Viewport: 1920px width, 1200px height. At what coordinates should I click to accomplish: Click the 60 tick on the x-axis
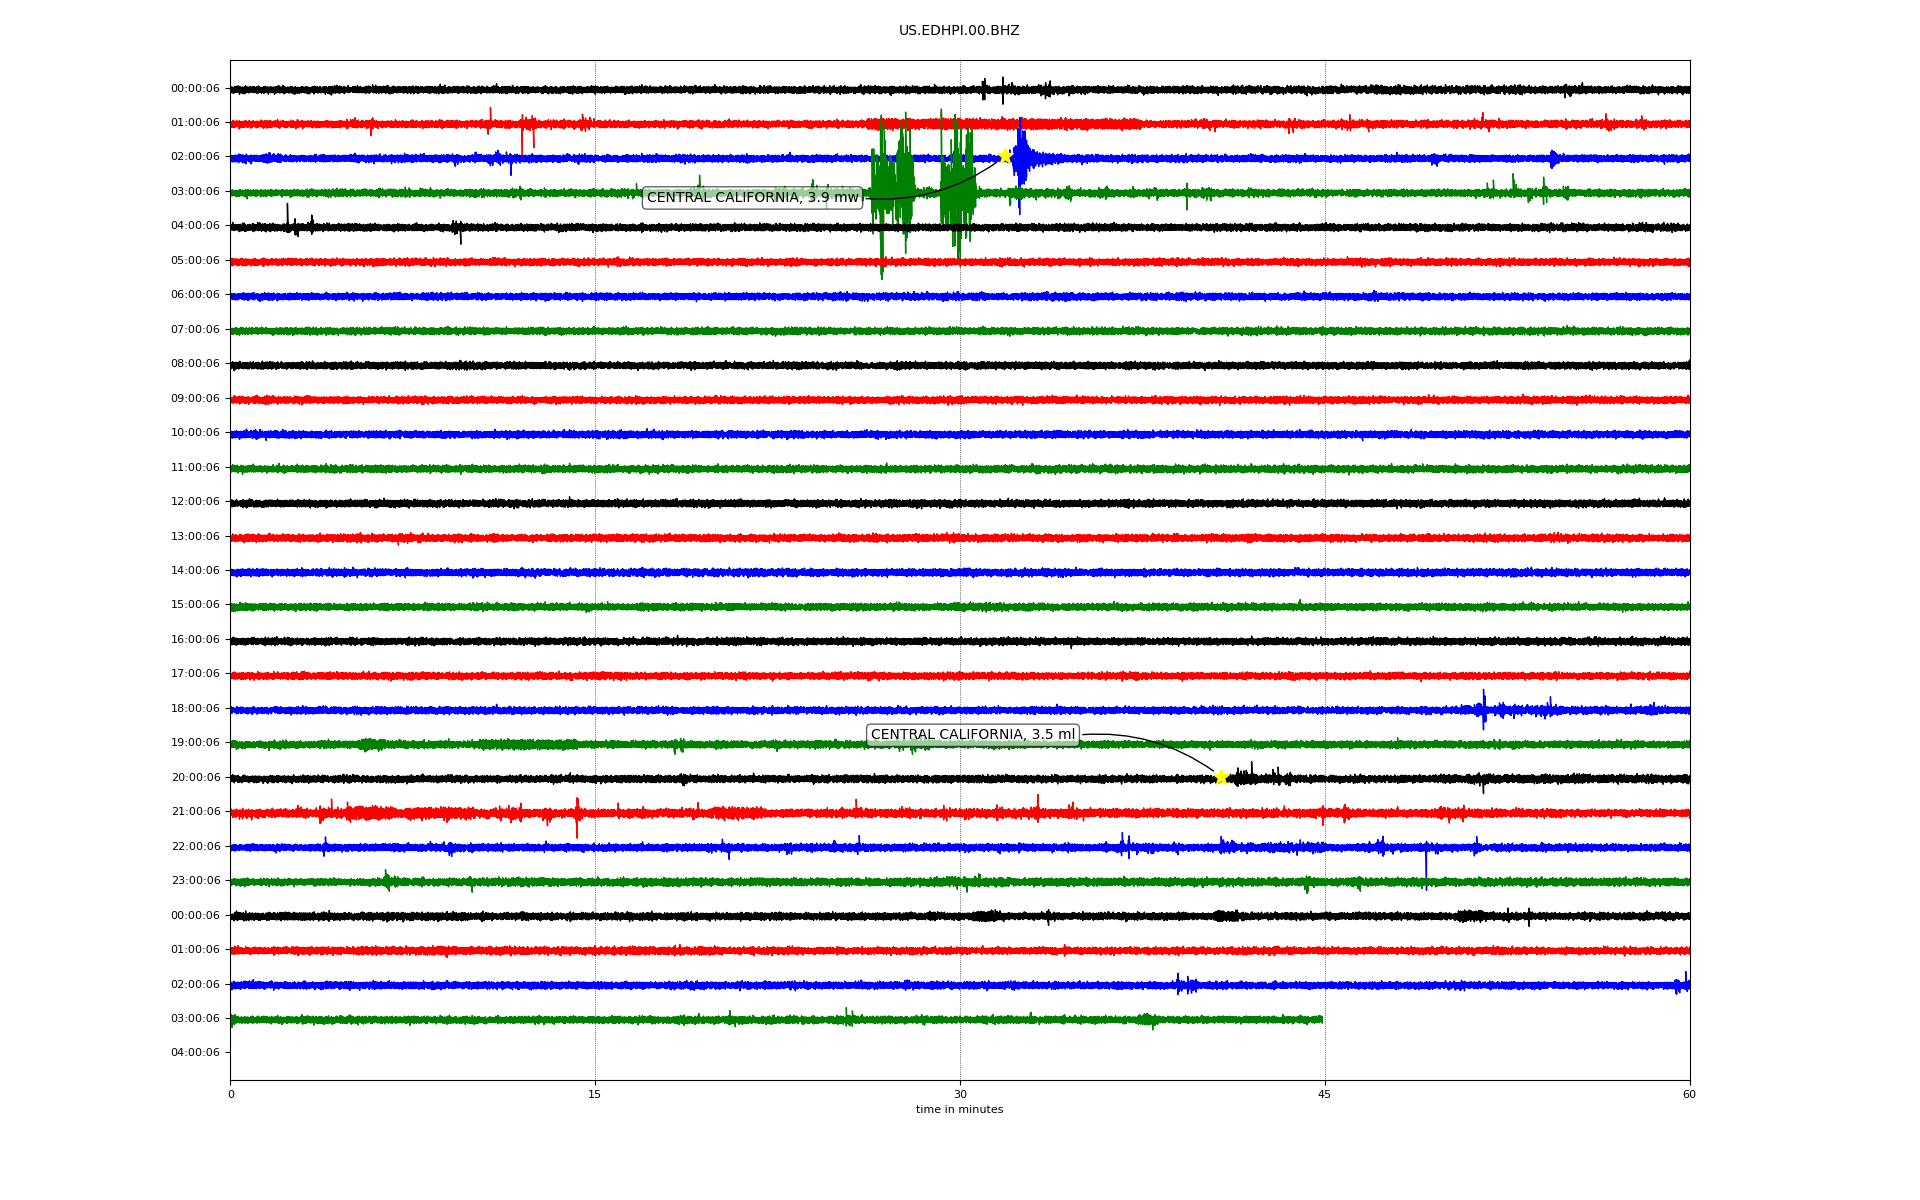[1689, 1094]
